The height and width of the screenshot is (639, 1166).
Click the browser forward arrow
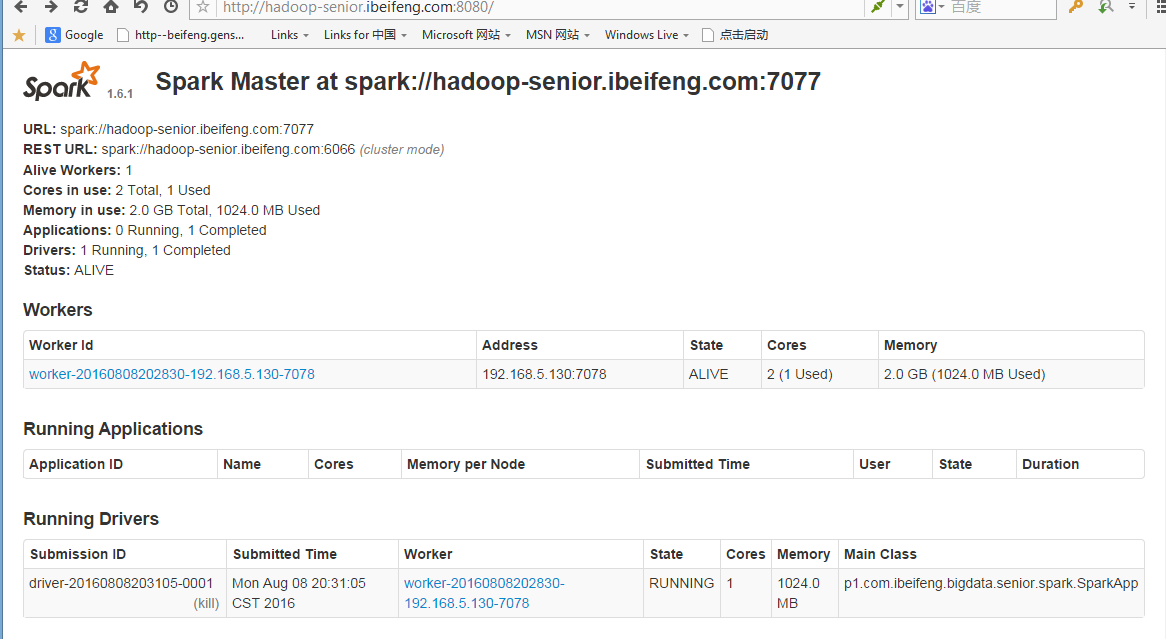[x=50, y=7]
